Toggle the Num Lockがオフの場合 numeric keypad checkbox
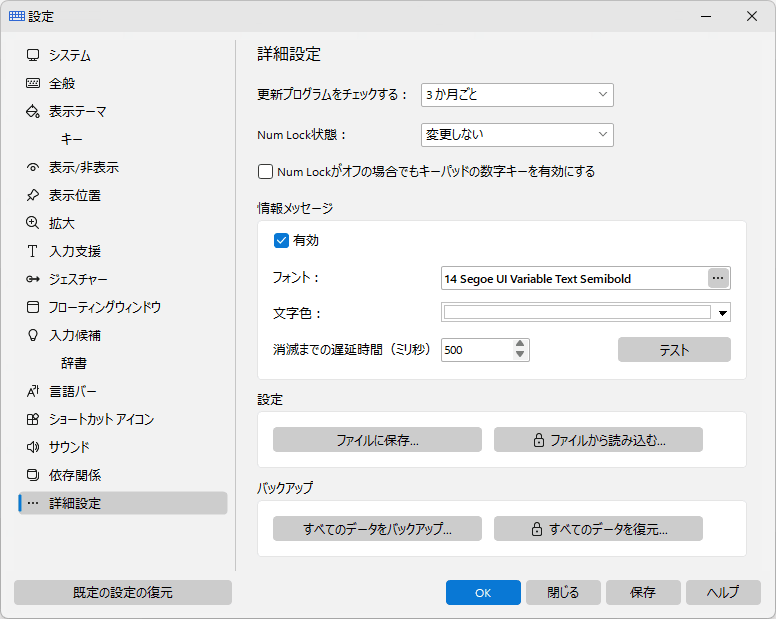 [265, 172]
